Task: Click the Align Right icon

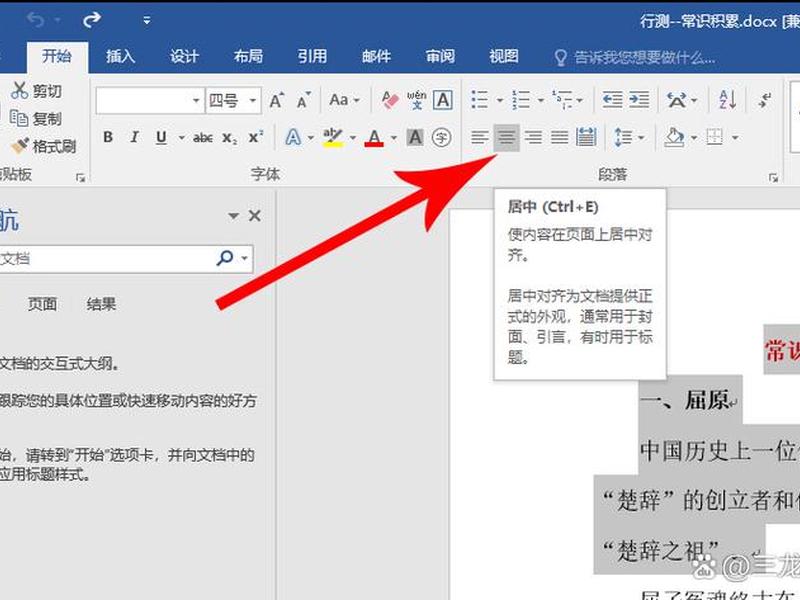Action: [x=533, y=137]
